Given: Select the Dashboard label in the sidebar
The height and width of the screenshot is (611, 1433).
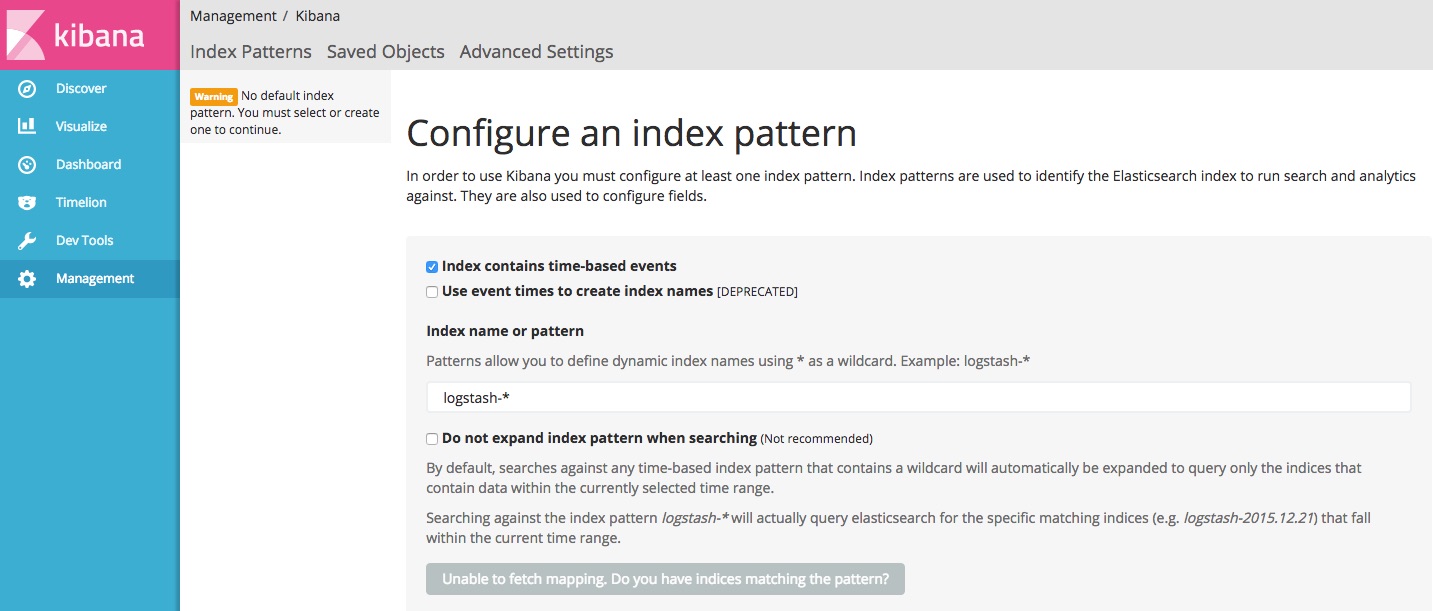Looking at the screenshot, I should [x=88, y=165].
